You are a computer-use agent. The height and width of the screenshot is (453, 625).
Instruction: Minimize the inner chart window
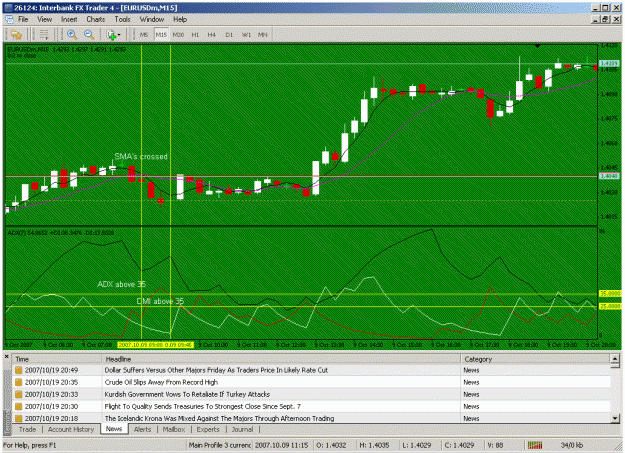point(596,19)
